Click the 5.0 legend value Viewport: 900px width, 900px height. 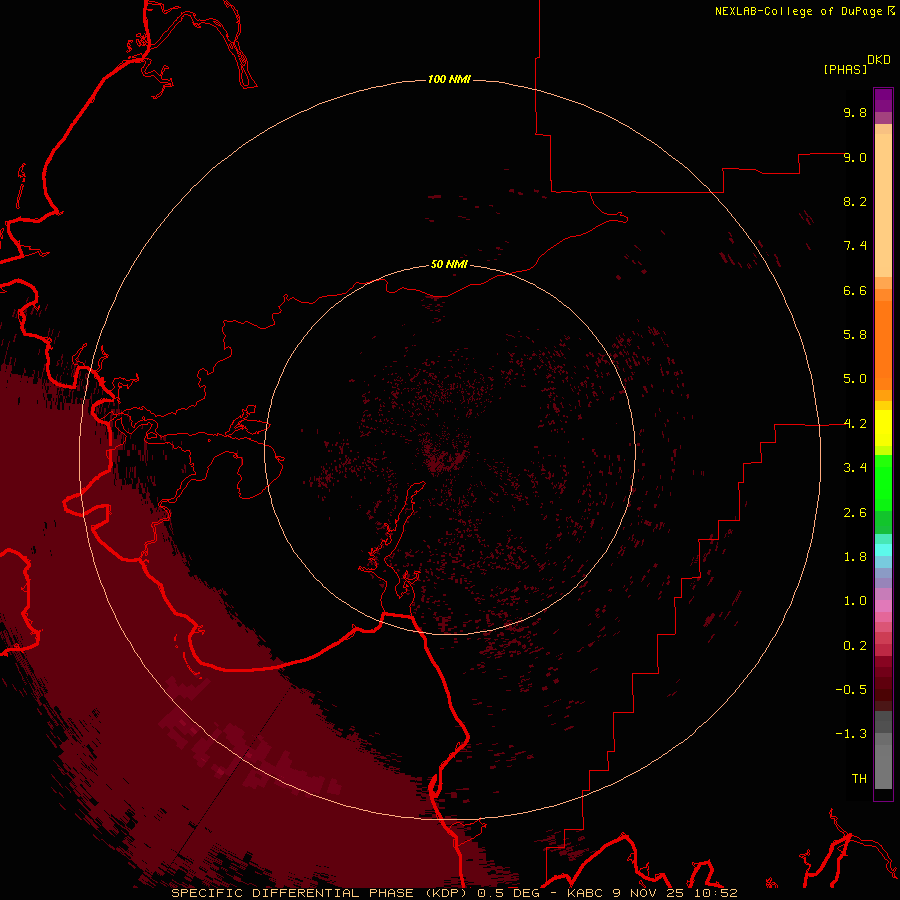(855, 379)
